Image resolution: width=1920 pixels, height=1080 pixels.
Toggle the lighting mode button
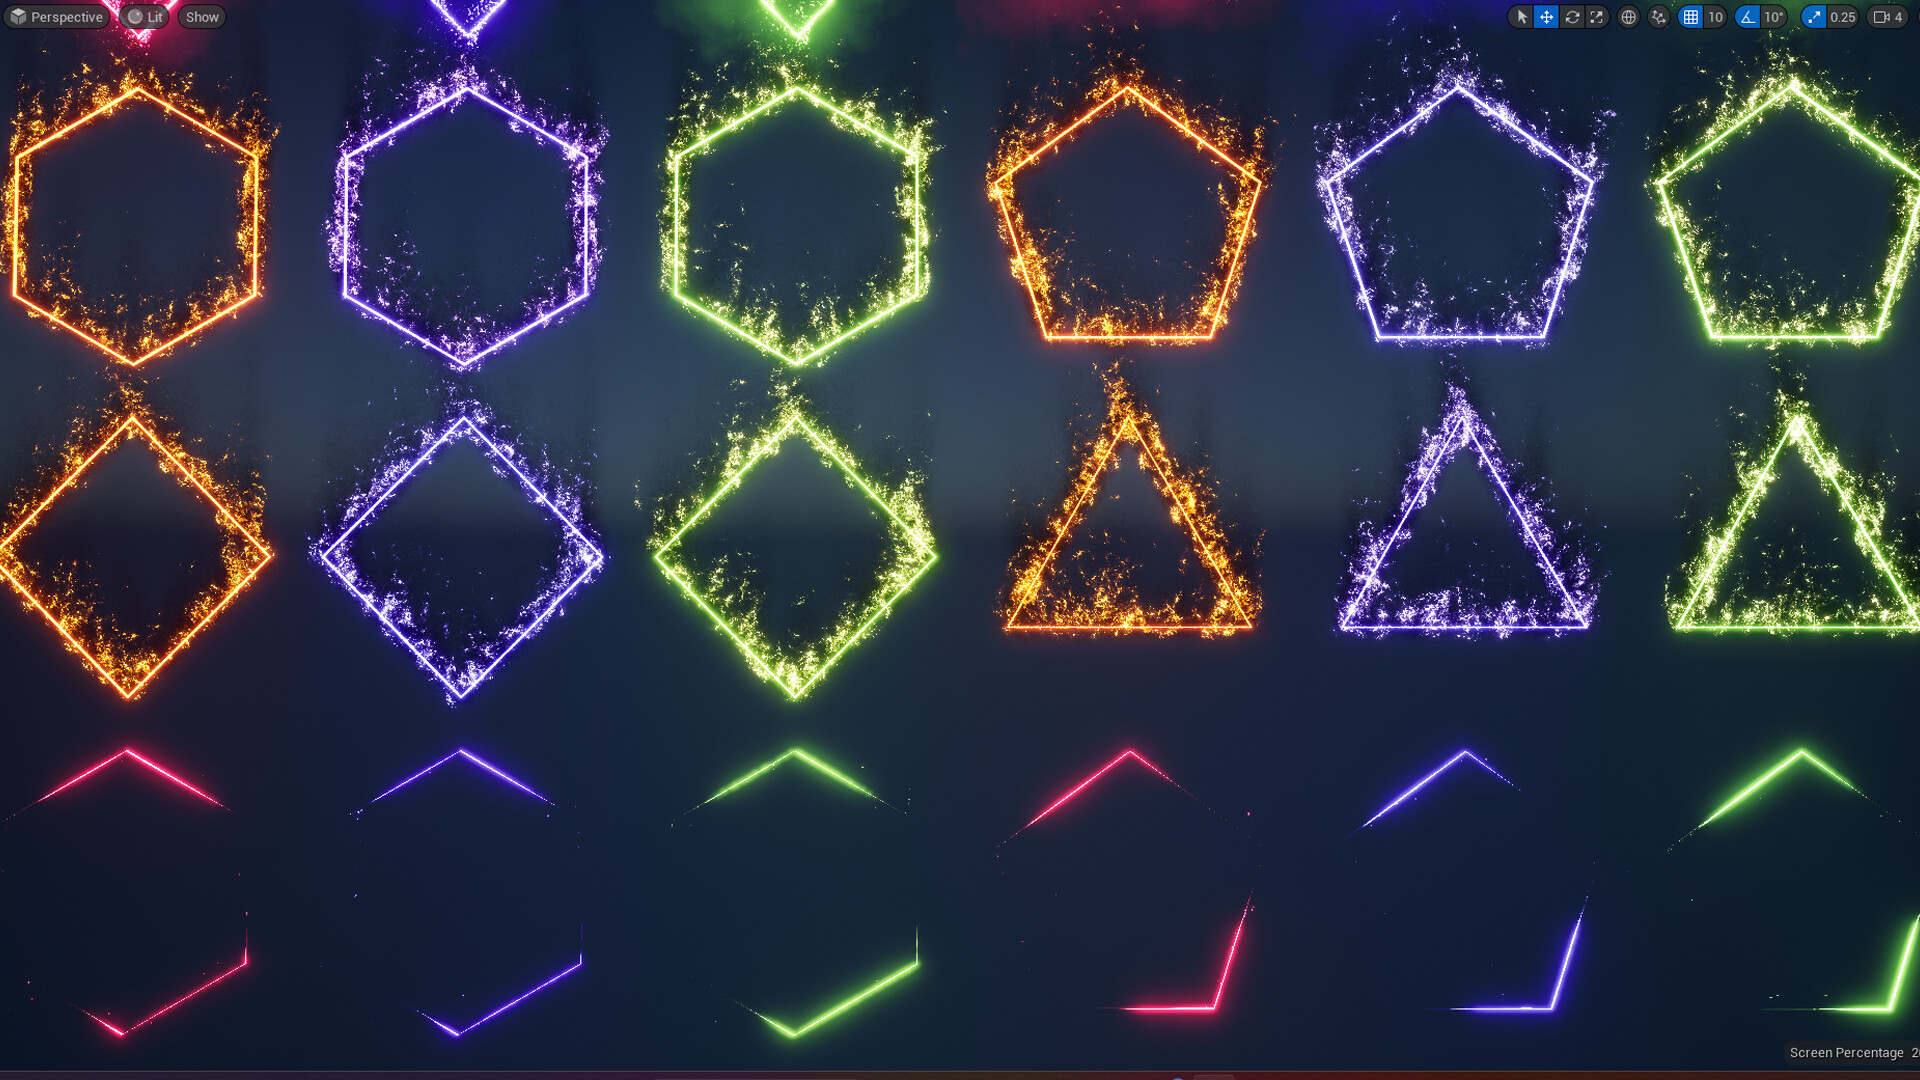(146, 16)
